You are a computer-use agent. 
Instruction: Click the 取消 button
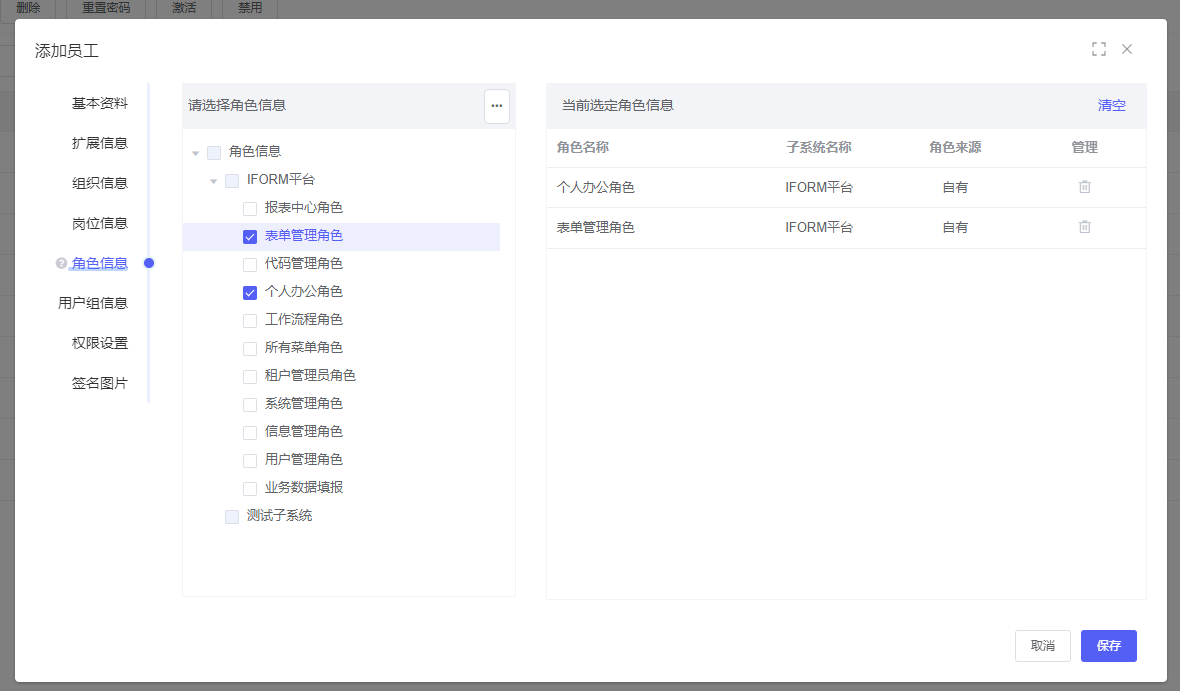point(1042,646)
